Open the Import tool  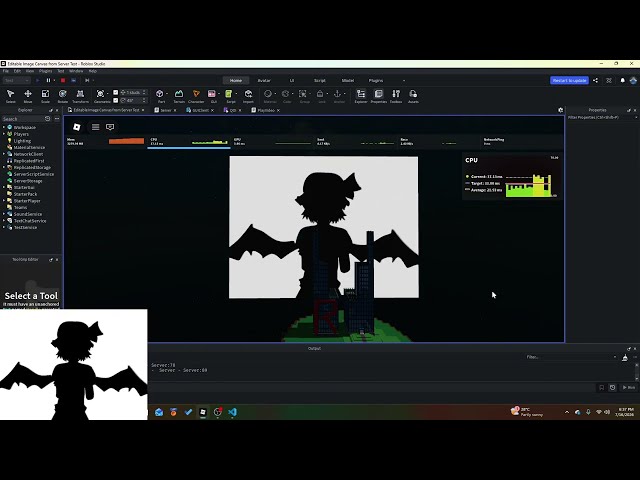248,96
